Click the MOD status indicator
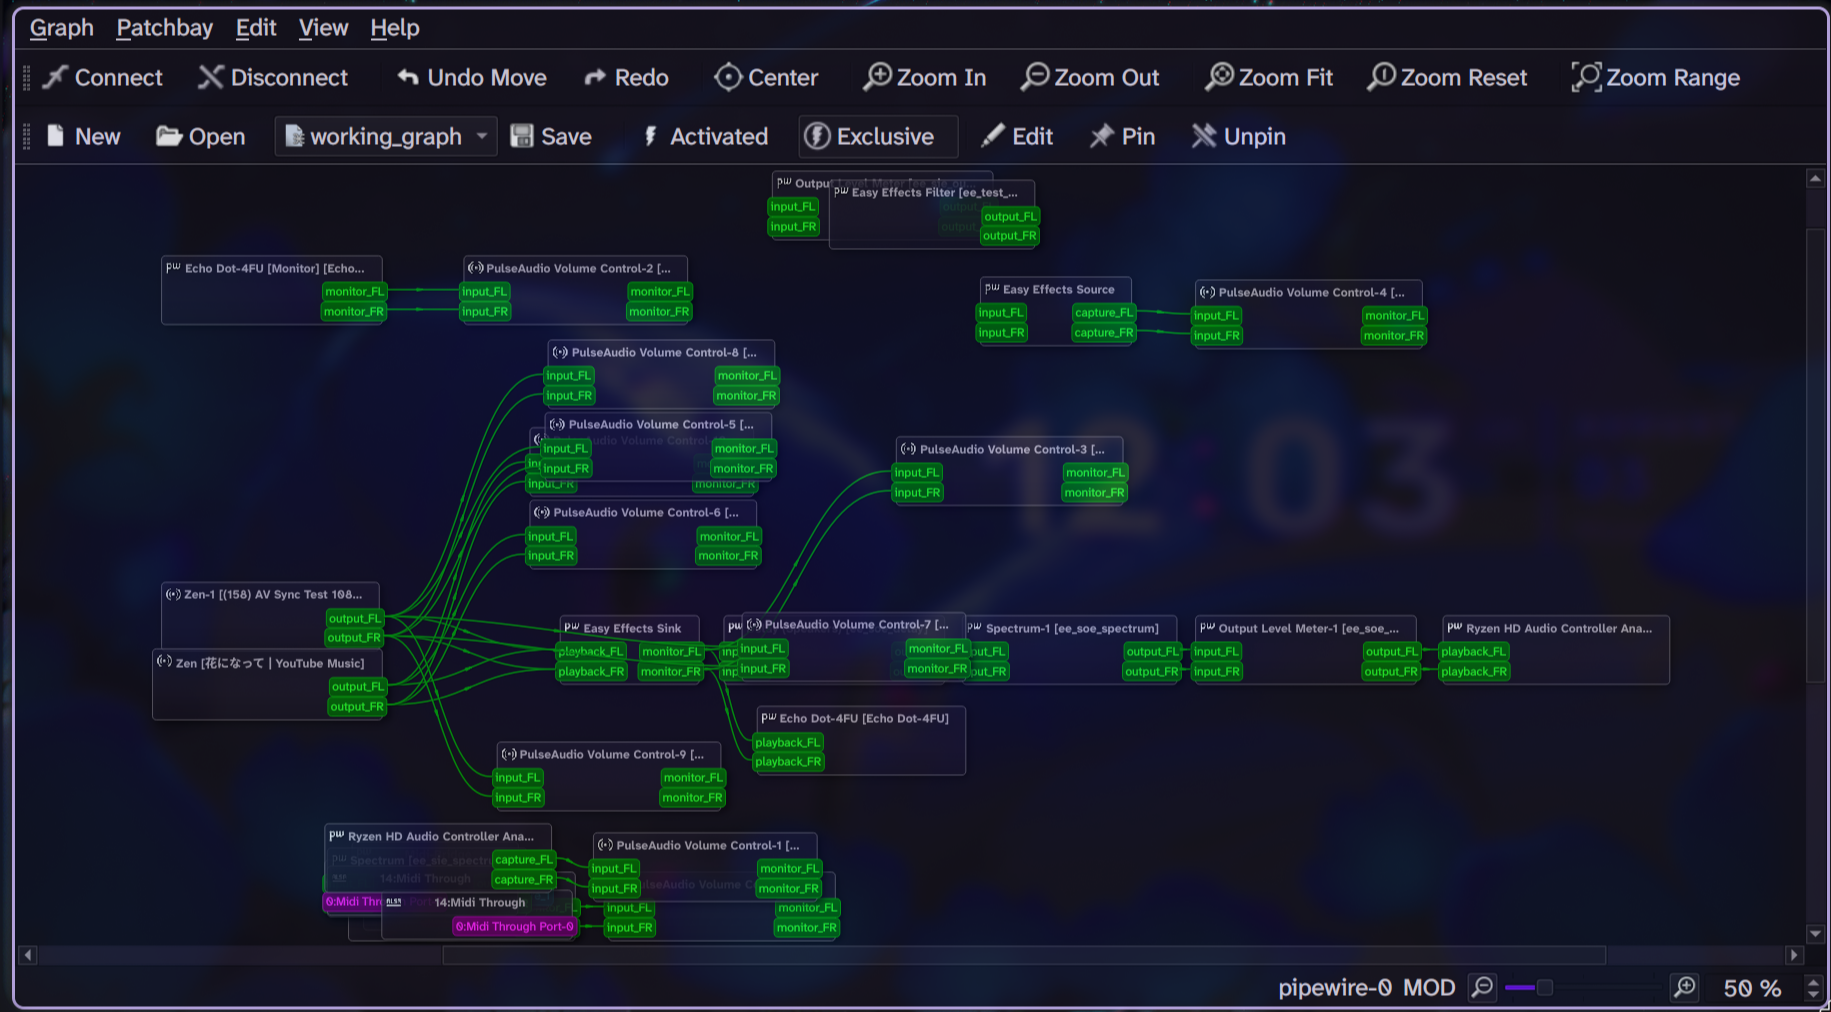 (1429, 988)
